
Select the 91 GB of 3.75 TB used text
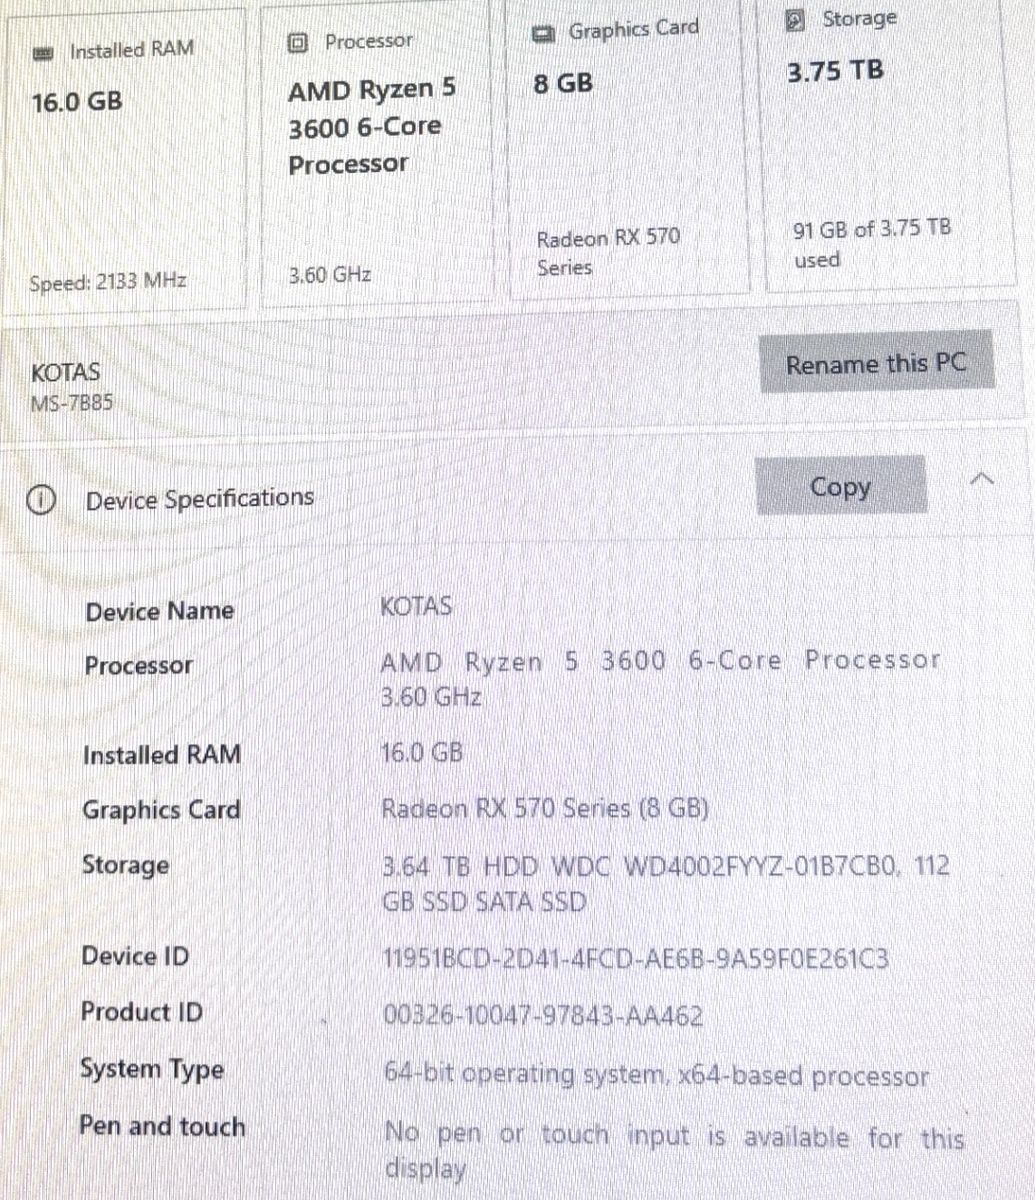[x=871, y=243]
